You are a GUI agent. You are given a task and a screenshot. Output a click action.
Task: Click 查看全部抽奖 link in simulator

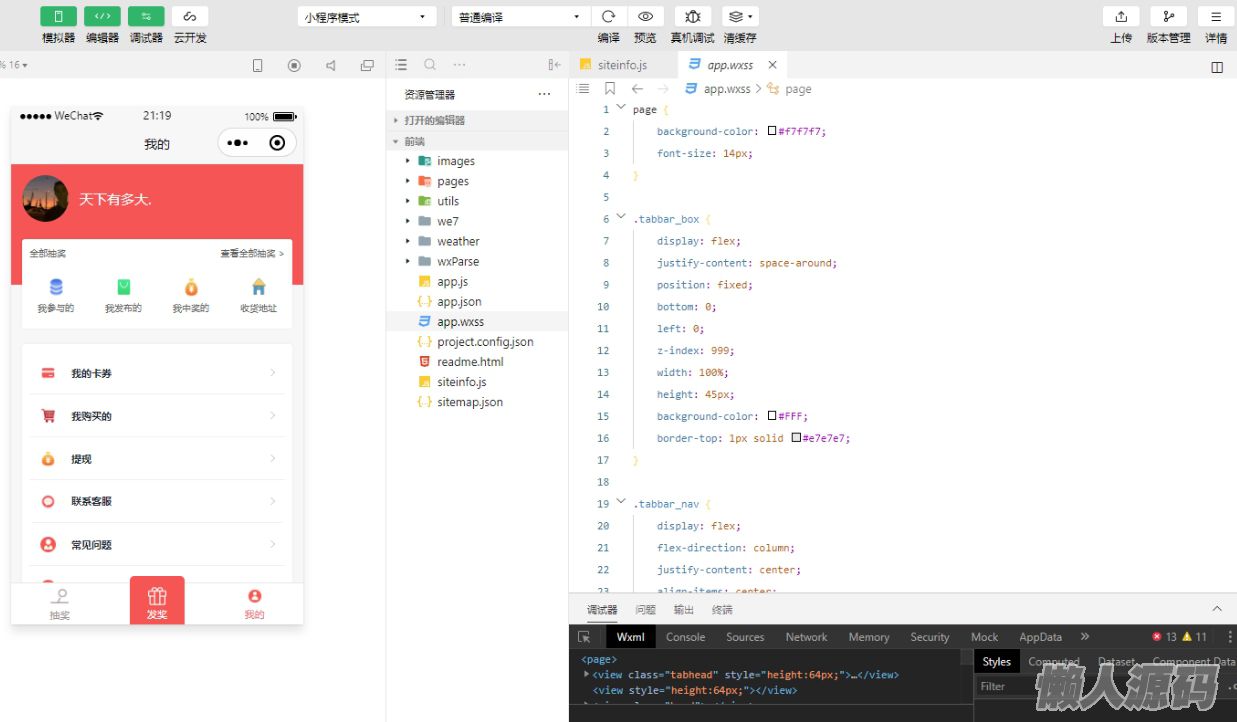tap(252, 254)
